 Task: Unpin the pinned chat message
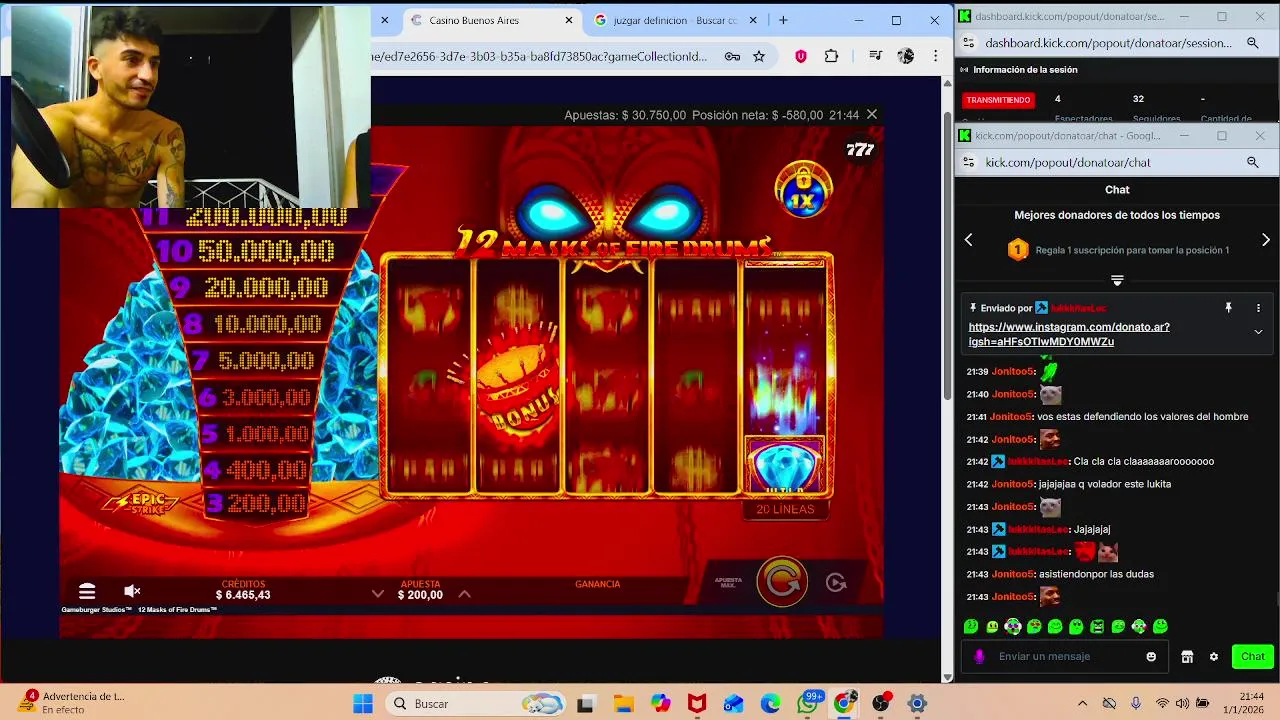click(1228, 308)
